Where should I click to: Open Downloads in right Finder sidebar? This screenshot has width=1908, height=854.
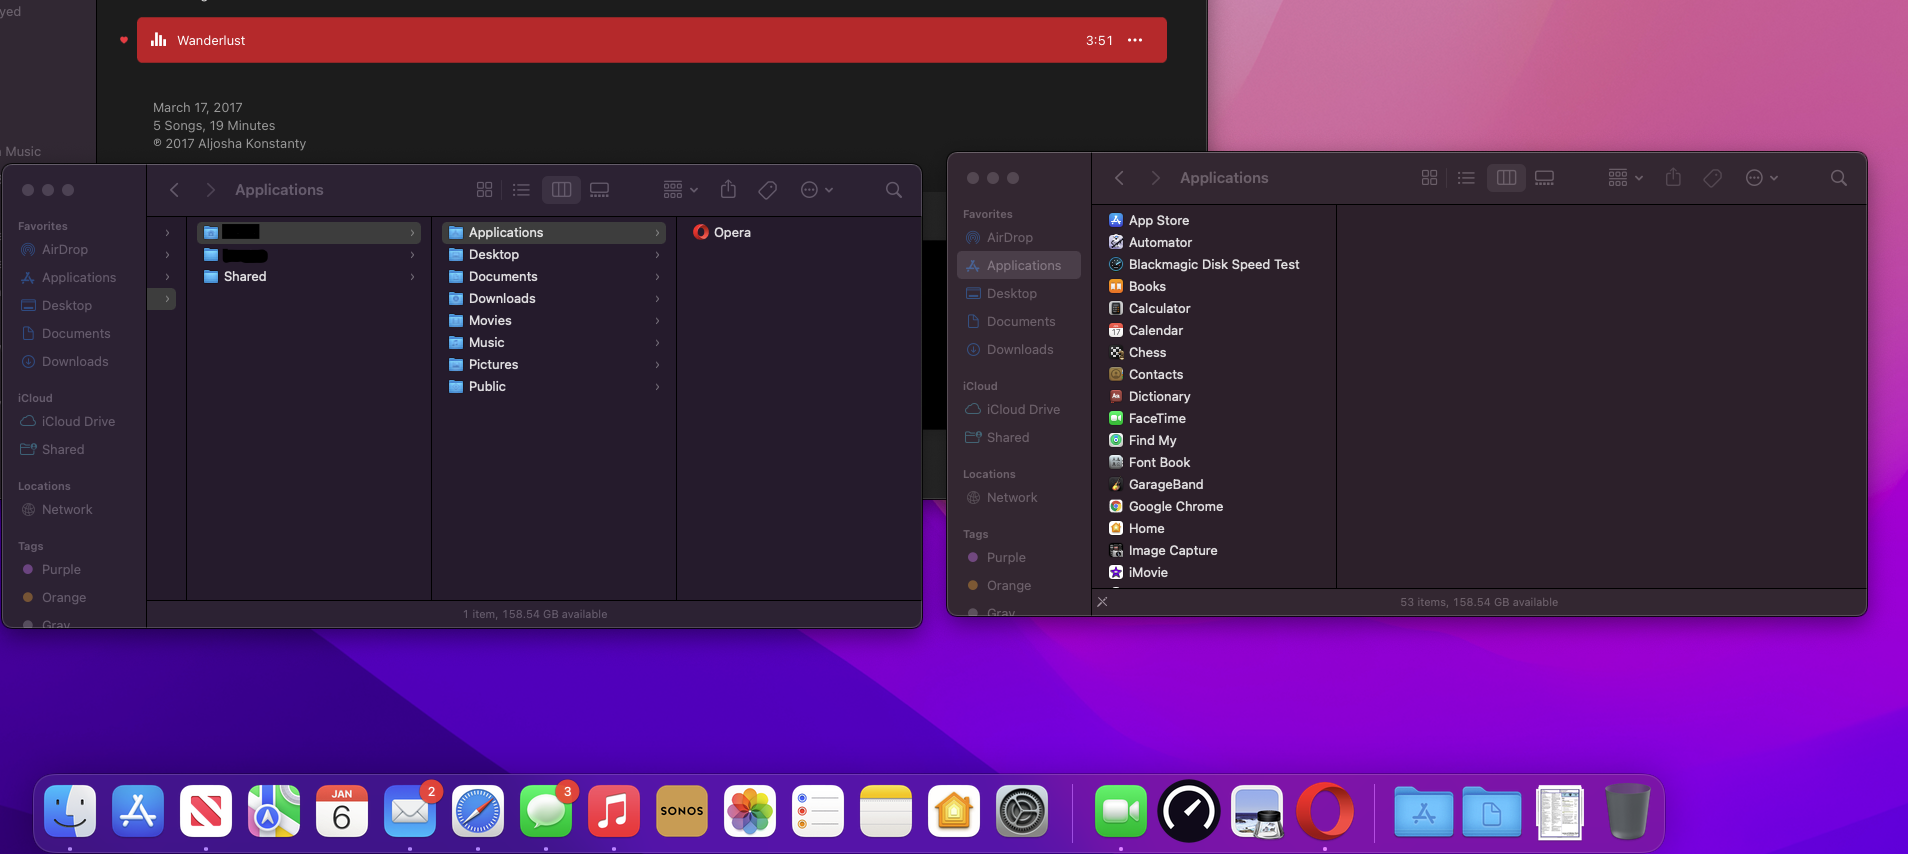coord(1019,349)
